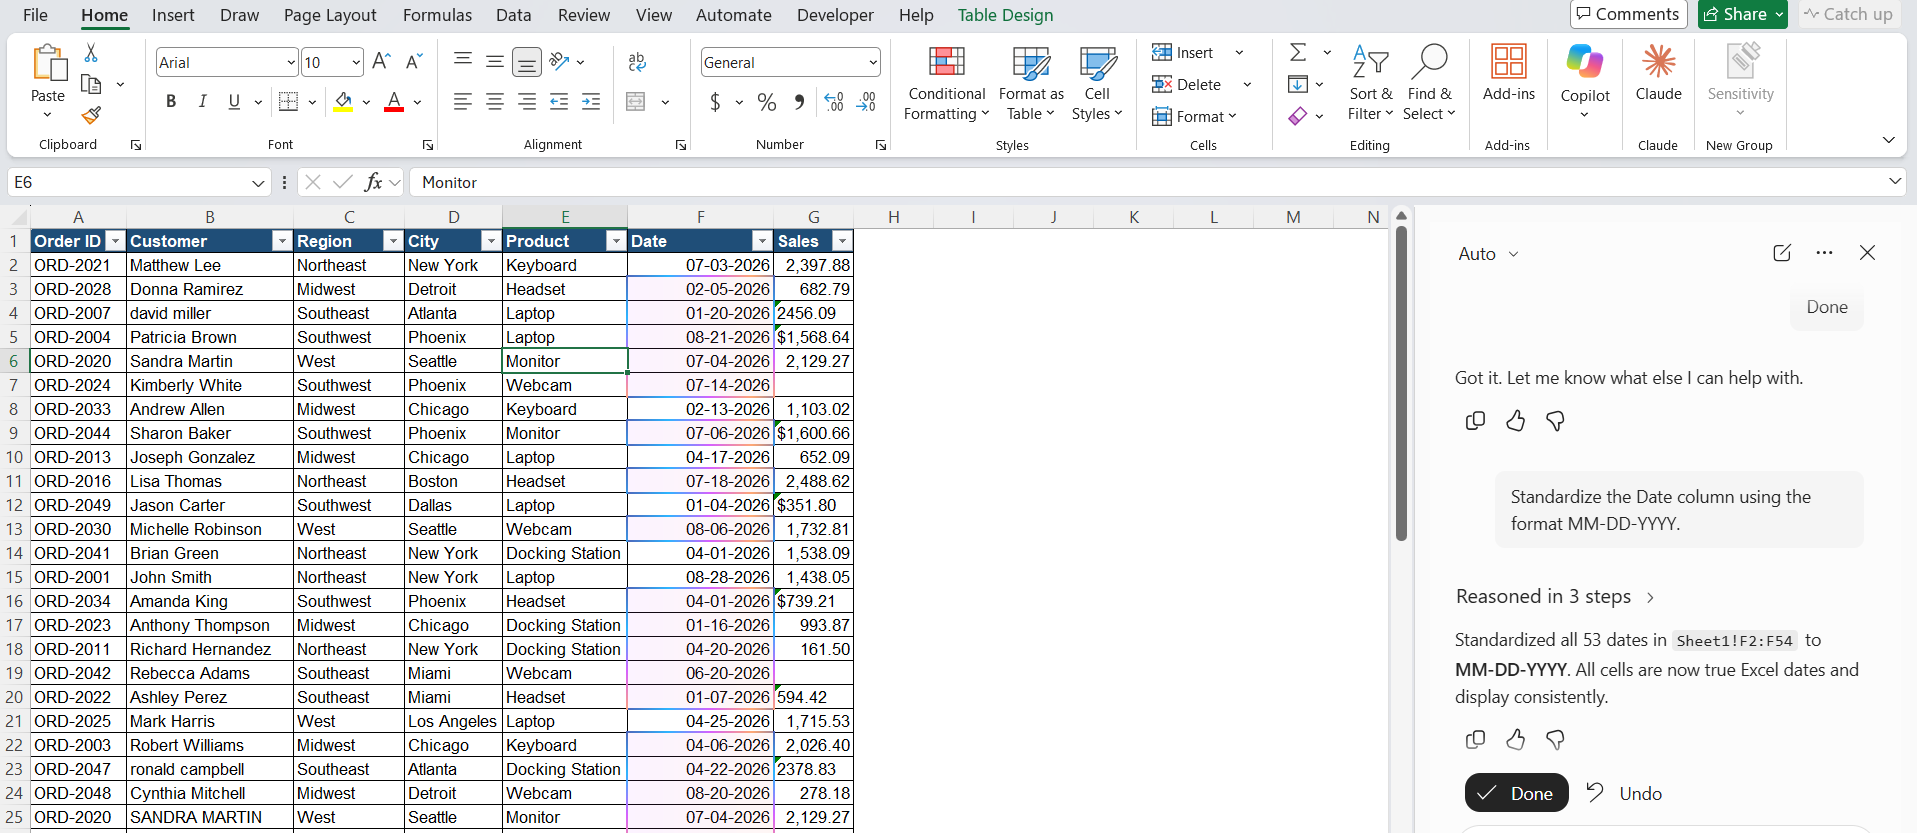Click the Name Box showing E6
This screenshot has height=833, width=1917.
[x=139, y=182]
